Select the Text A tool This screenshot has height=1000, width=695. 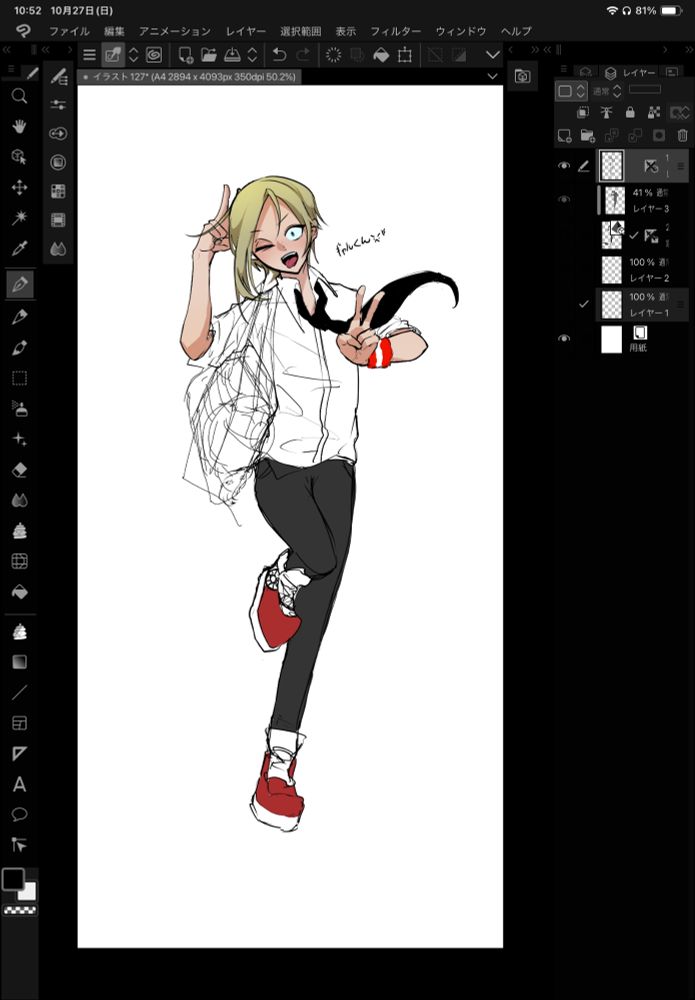(19, 784)
